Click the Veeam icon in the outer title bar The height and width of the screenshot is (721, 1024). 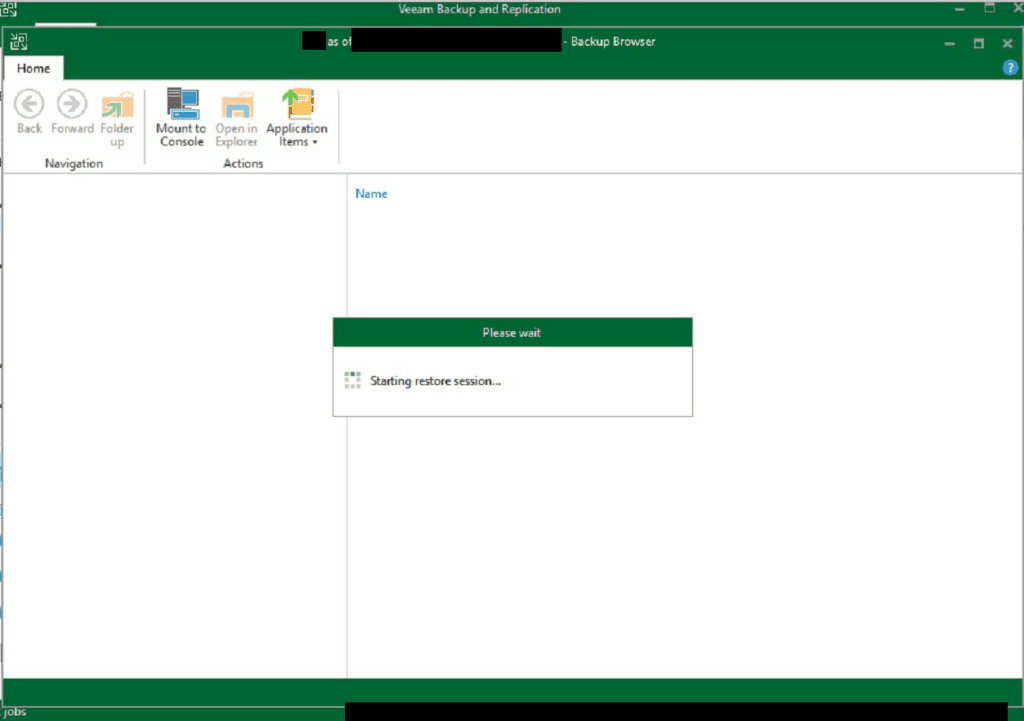[x=8, y=9]
